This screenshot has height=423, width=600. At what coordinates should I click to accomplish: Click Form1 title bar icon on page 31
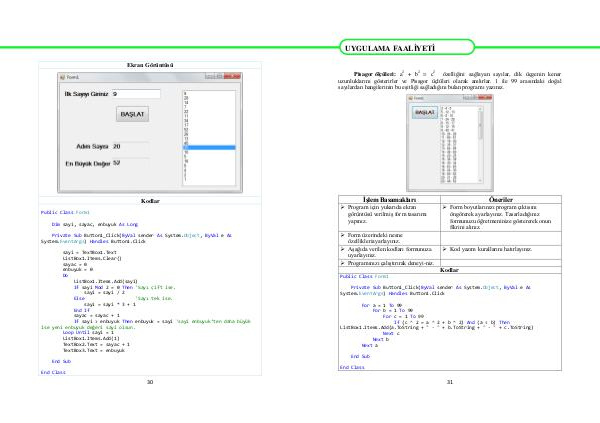pos(412,98)
